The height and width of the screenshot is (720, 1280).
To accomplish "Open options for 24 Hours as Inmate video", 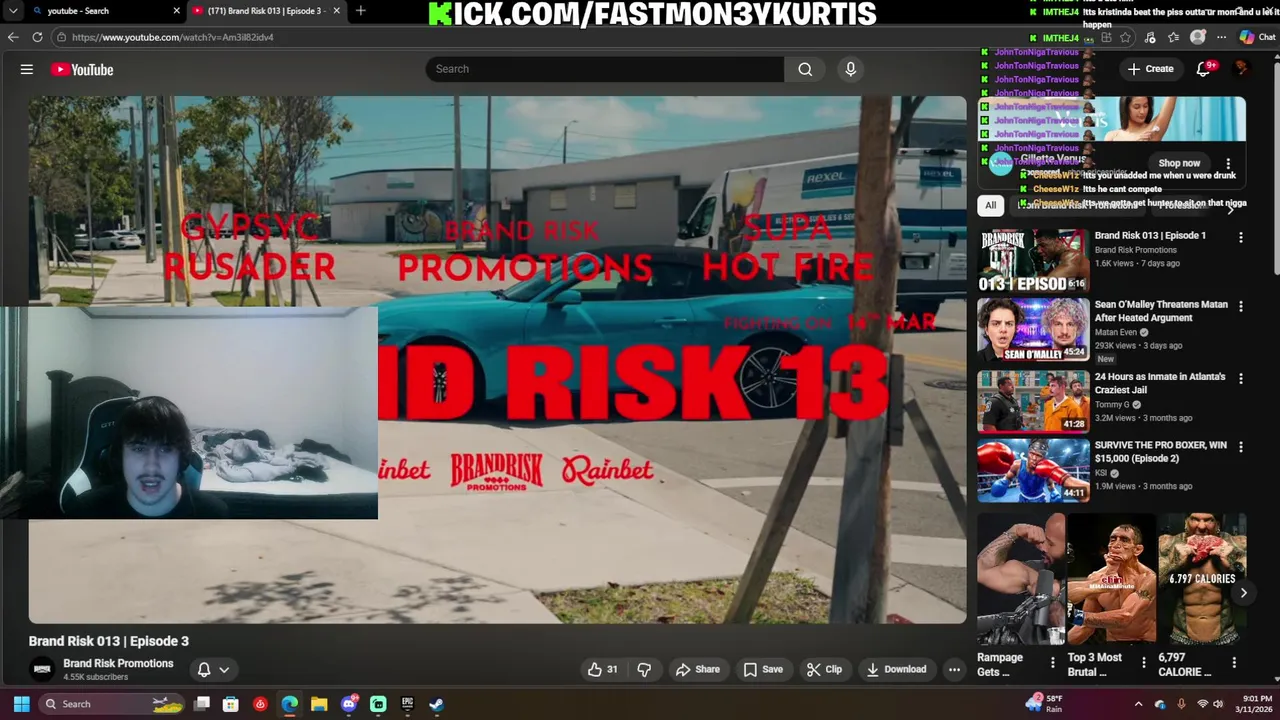I will (x=1241, y=379).
